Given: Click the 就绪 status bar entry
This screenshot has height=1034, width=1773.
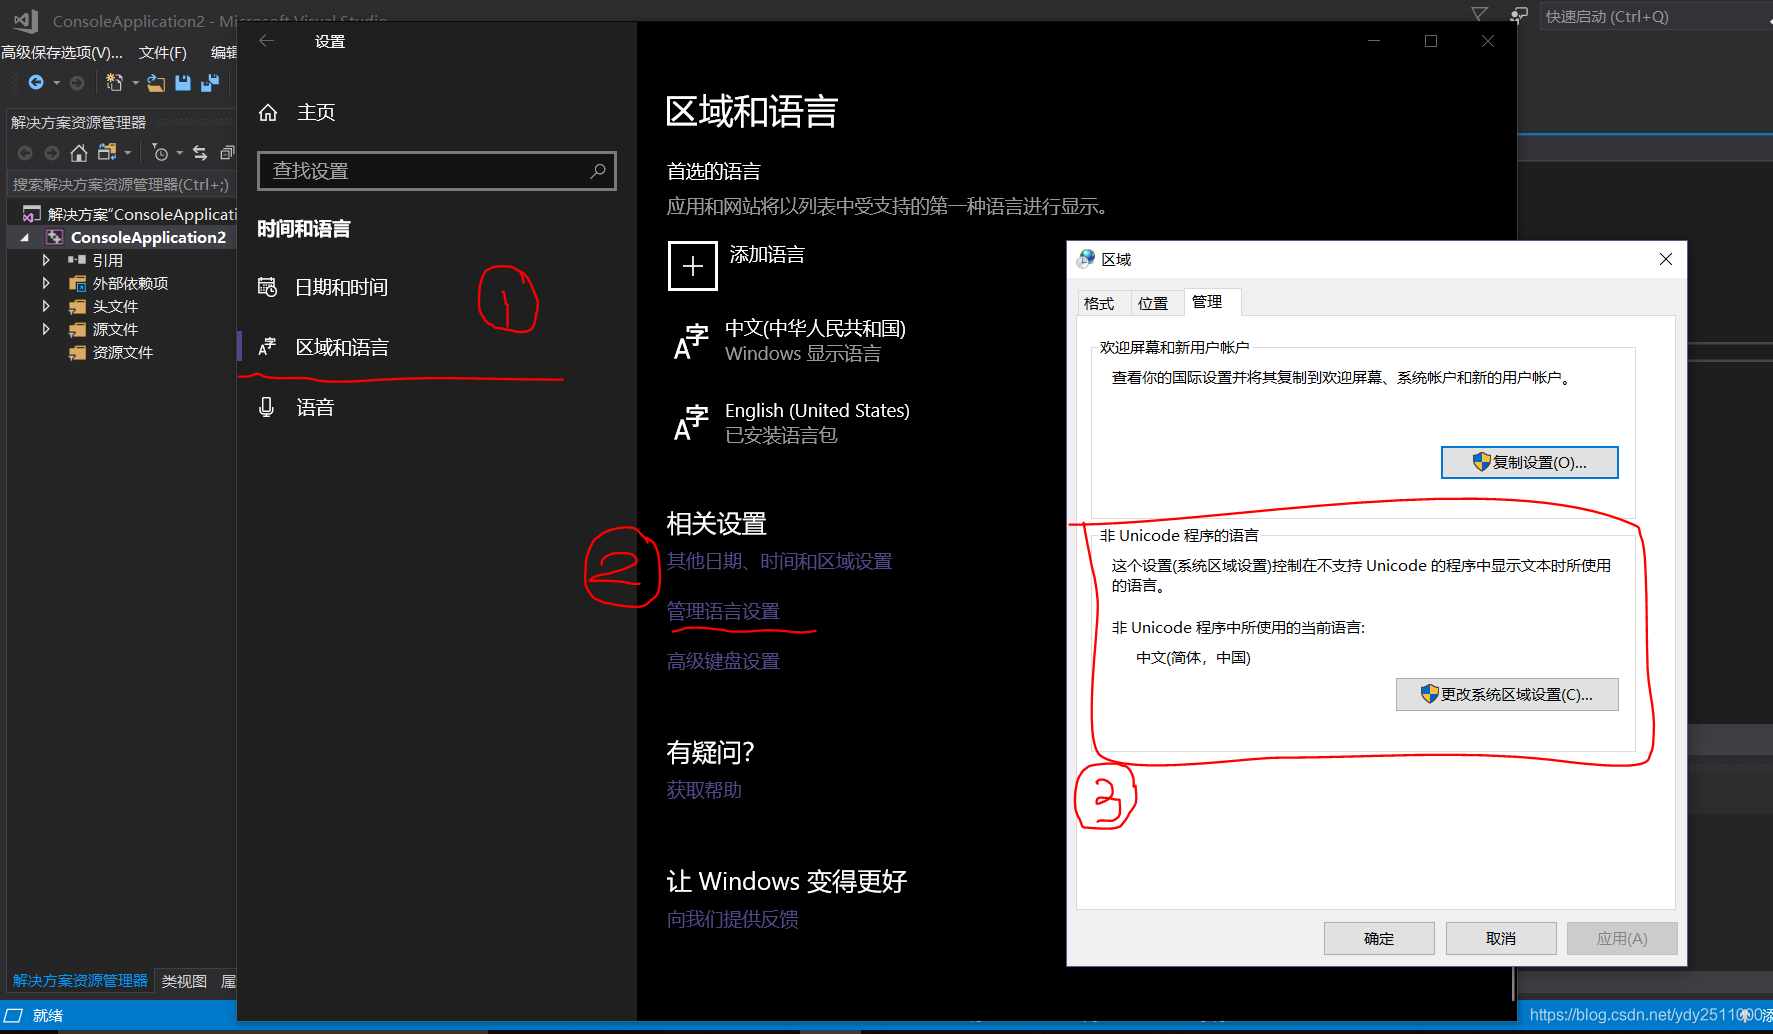Looking at the screenshot, I should coord(48,1015).
